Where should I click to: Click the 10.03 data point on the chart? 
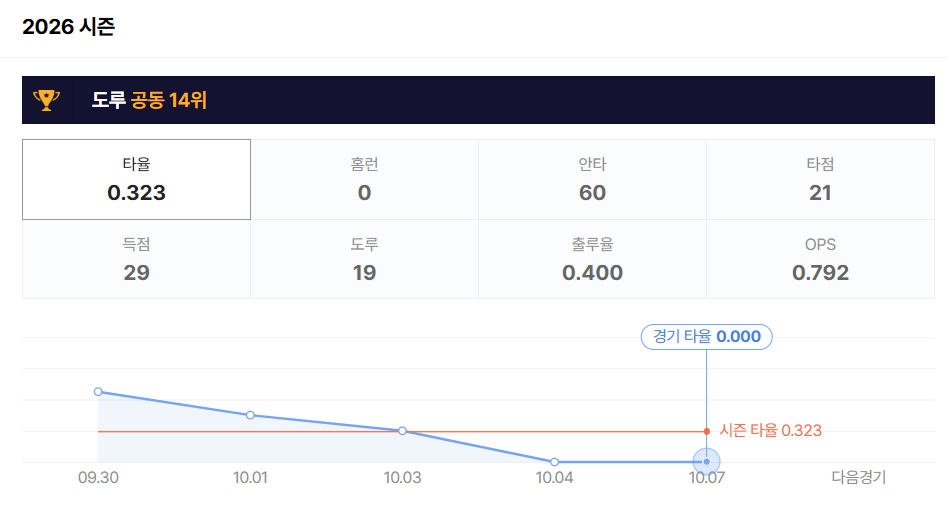pos(402,431)
